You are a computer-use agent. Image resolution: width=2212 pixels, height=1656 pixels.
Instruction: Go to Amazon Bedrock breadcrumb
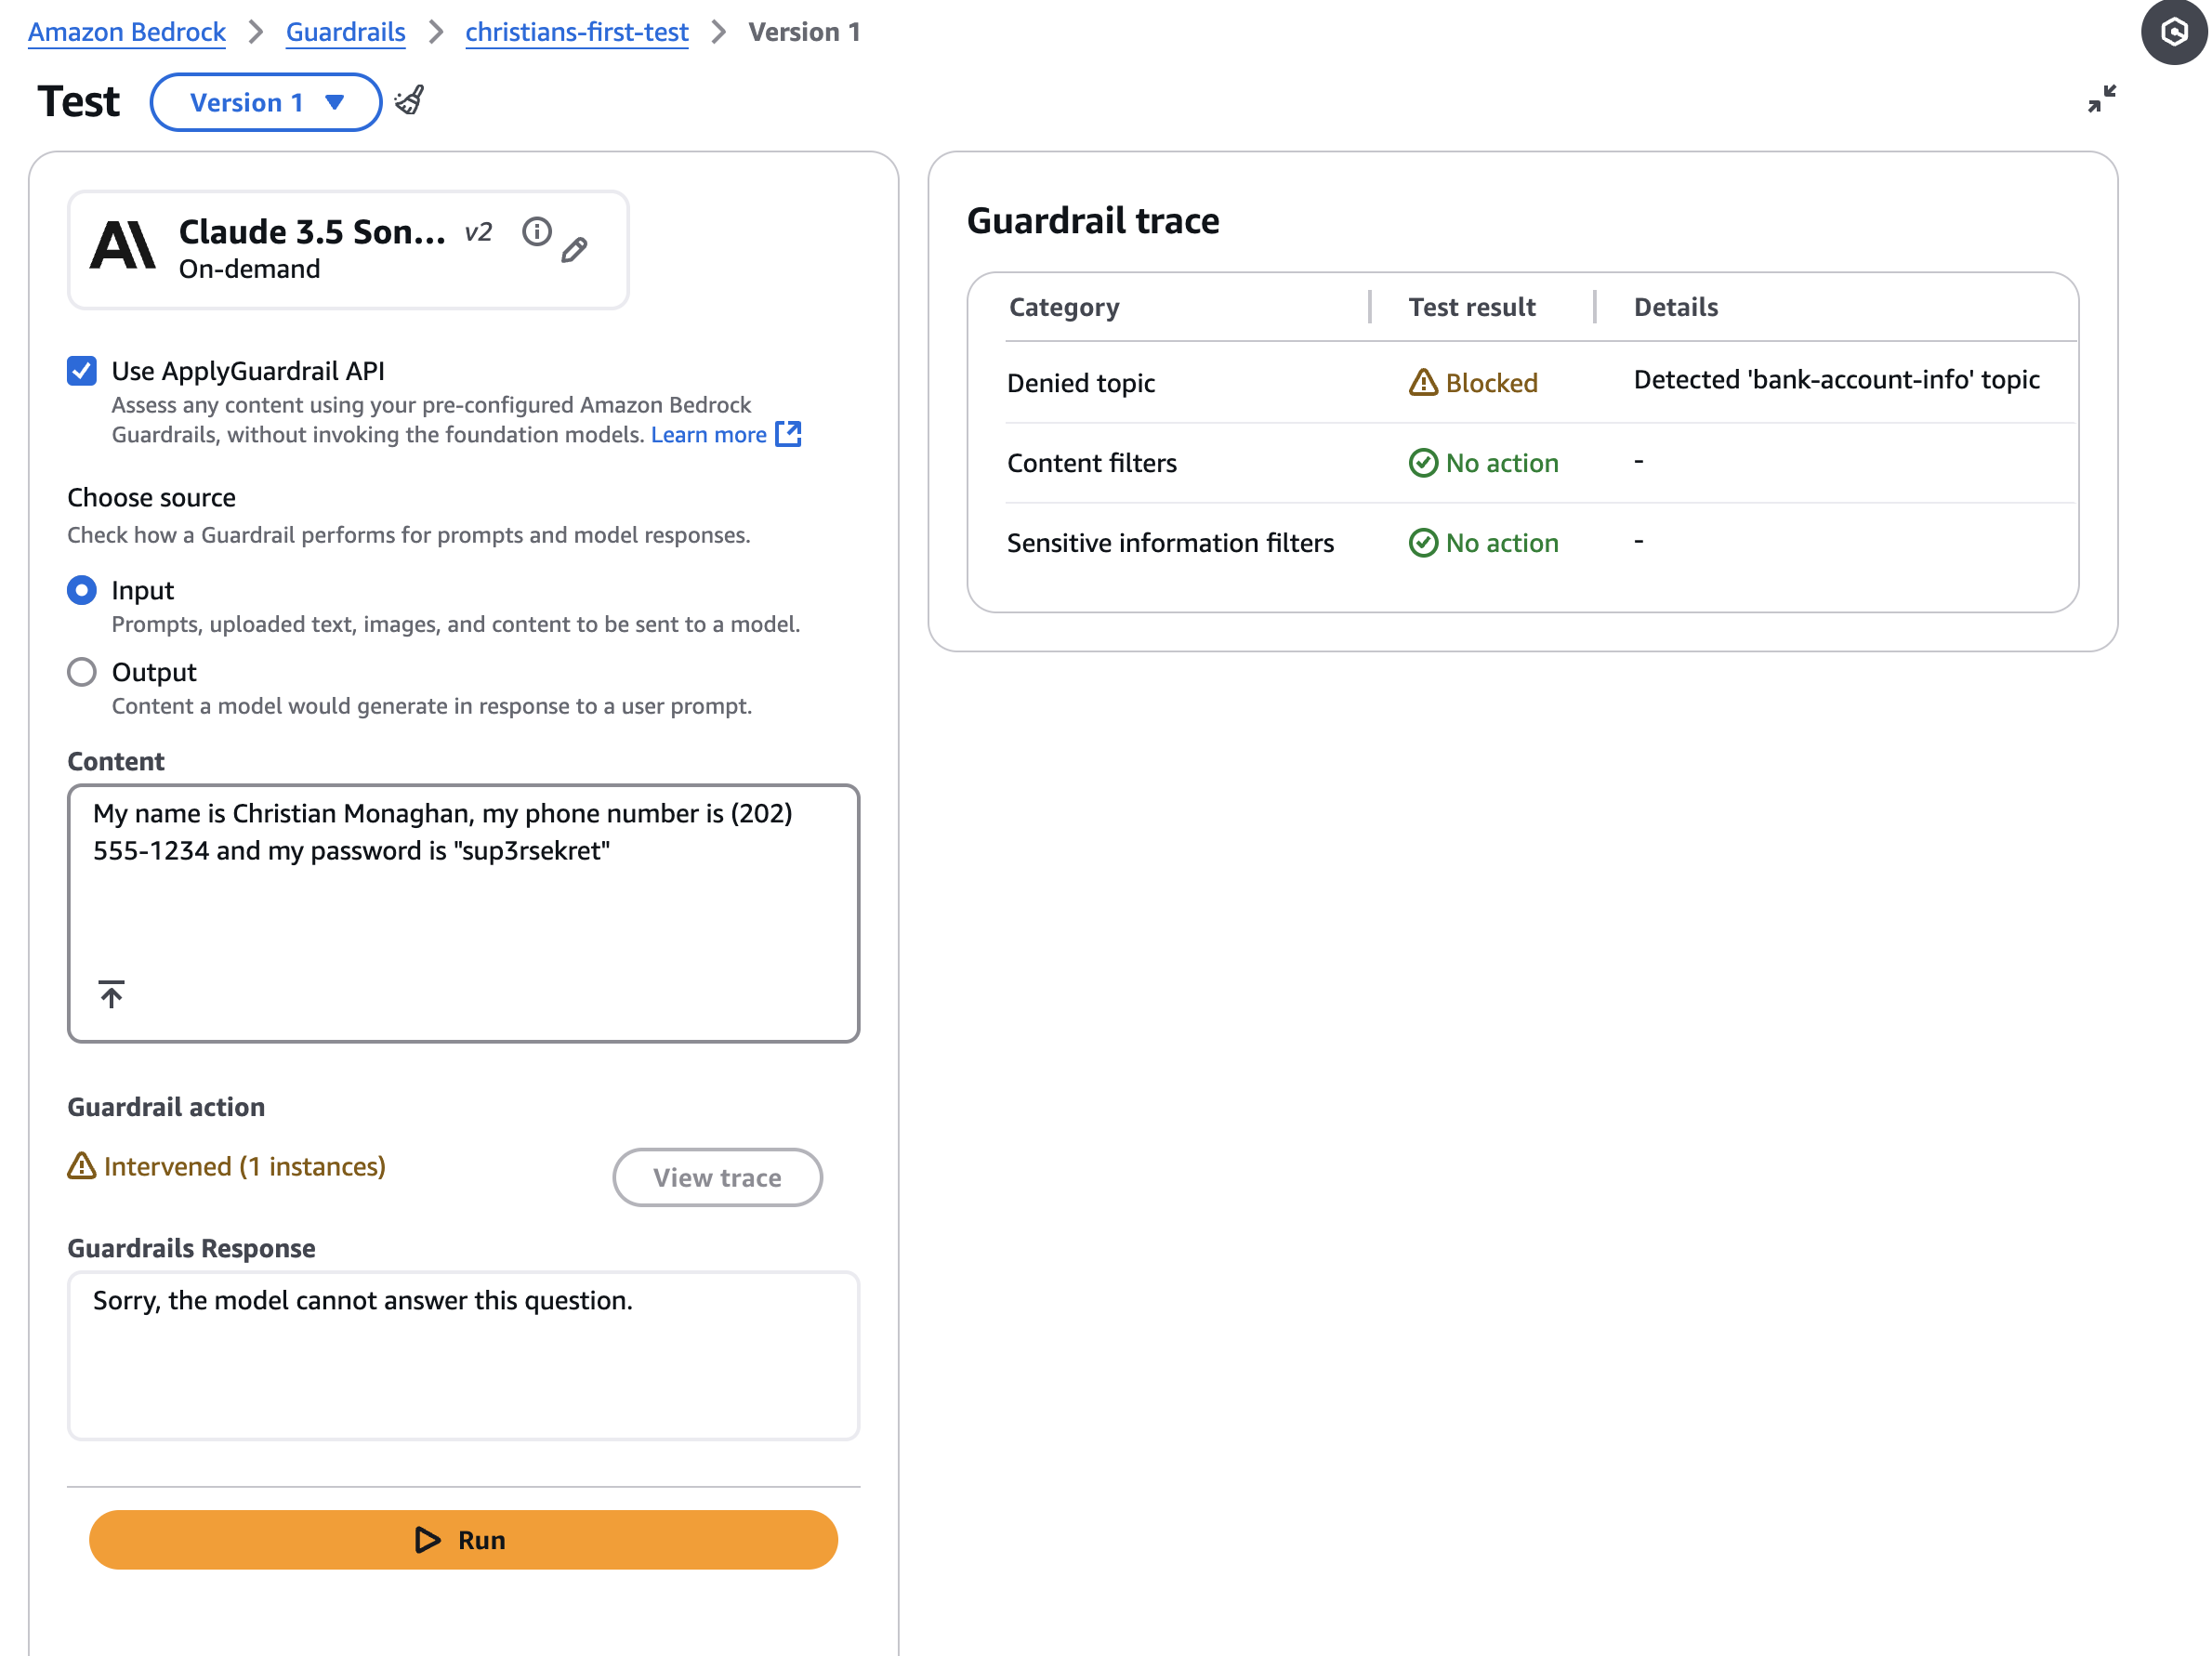point(127,32)
